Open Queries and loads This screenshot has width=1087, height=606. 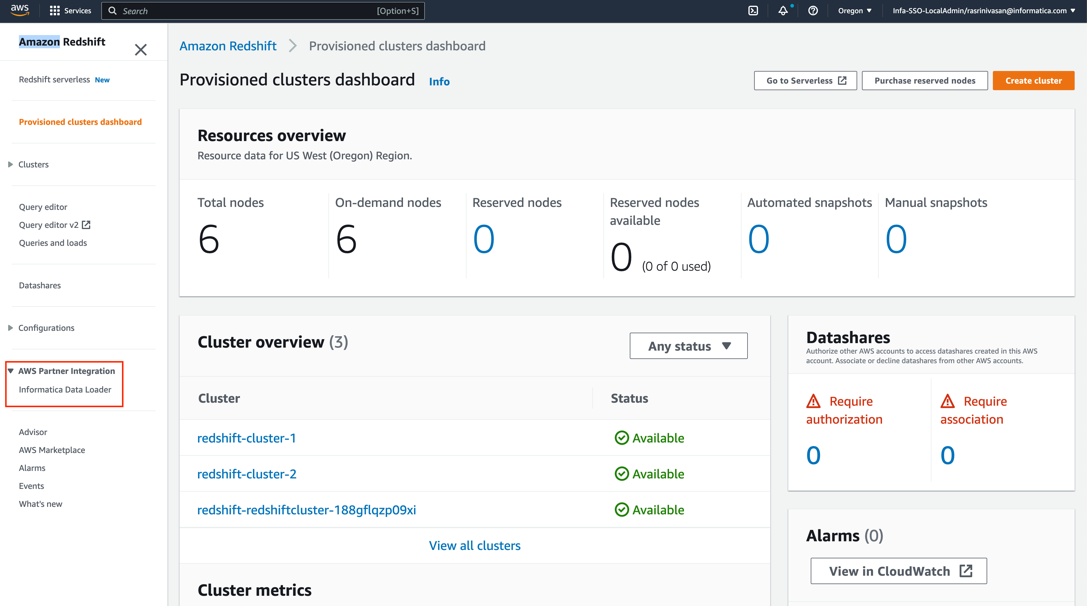[53, 243]
